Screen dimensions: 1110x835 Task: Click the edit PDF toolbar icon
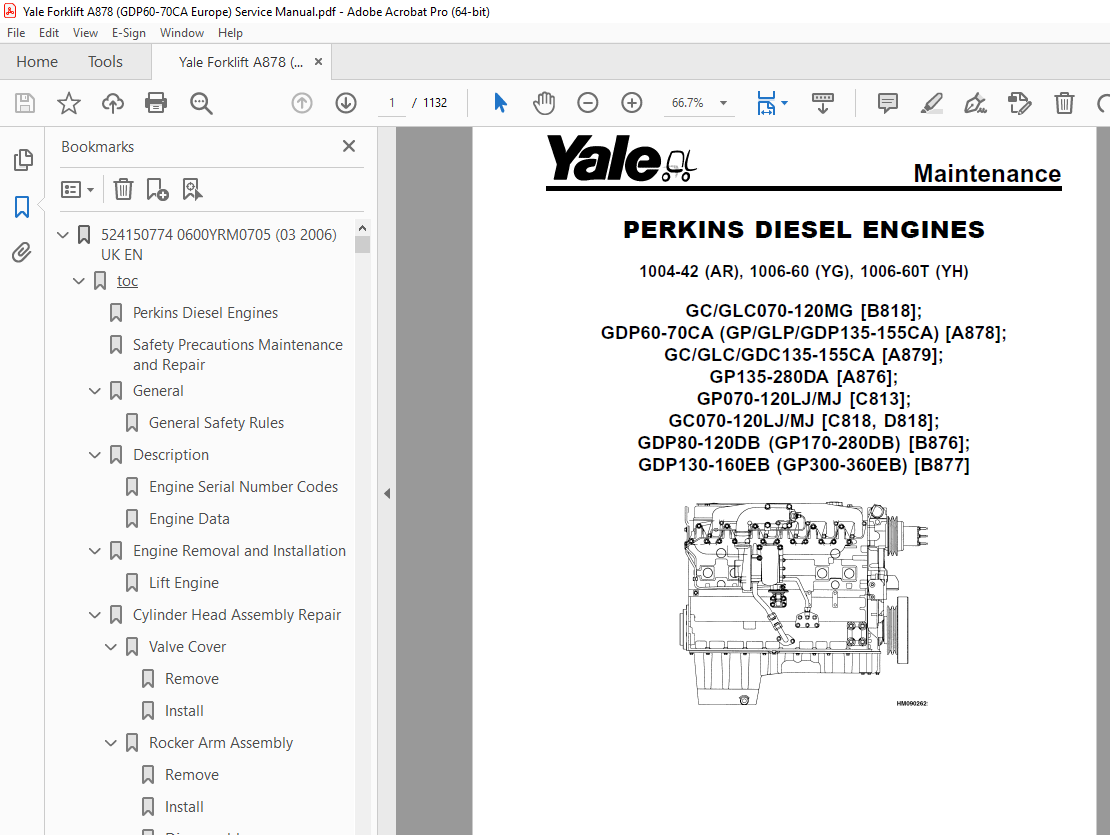coord(1019,103)
